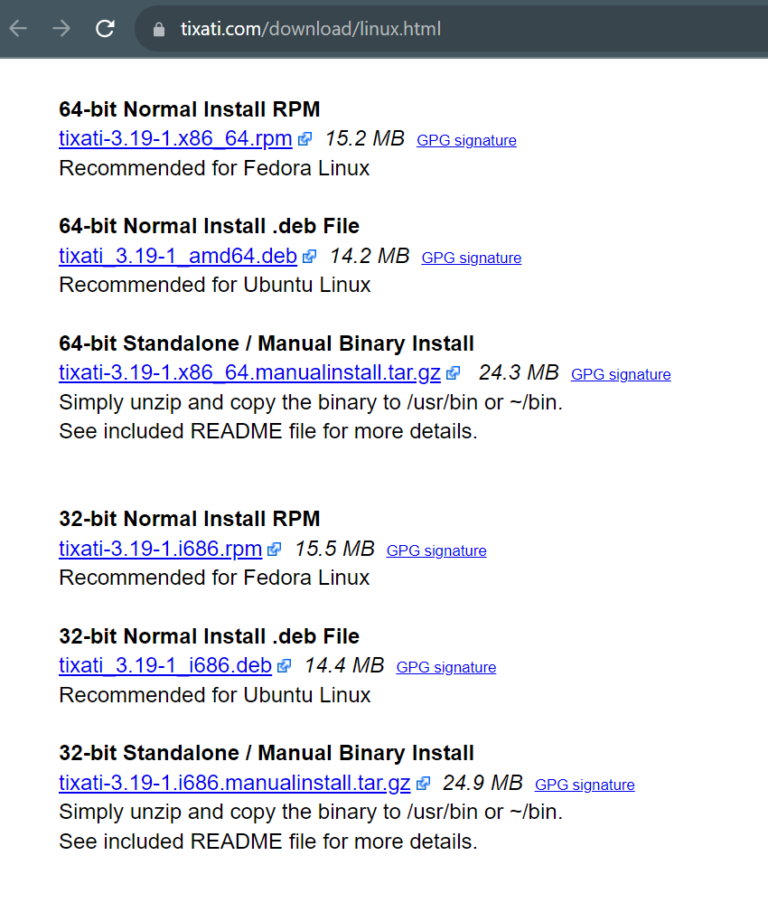Screen dimensions: 768x912
Task: Download tixati_3.19-1_i686.deb
Action: tap(165, 666)
